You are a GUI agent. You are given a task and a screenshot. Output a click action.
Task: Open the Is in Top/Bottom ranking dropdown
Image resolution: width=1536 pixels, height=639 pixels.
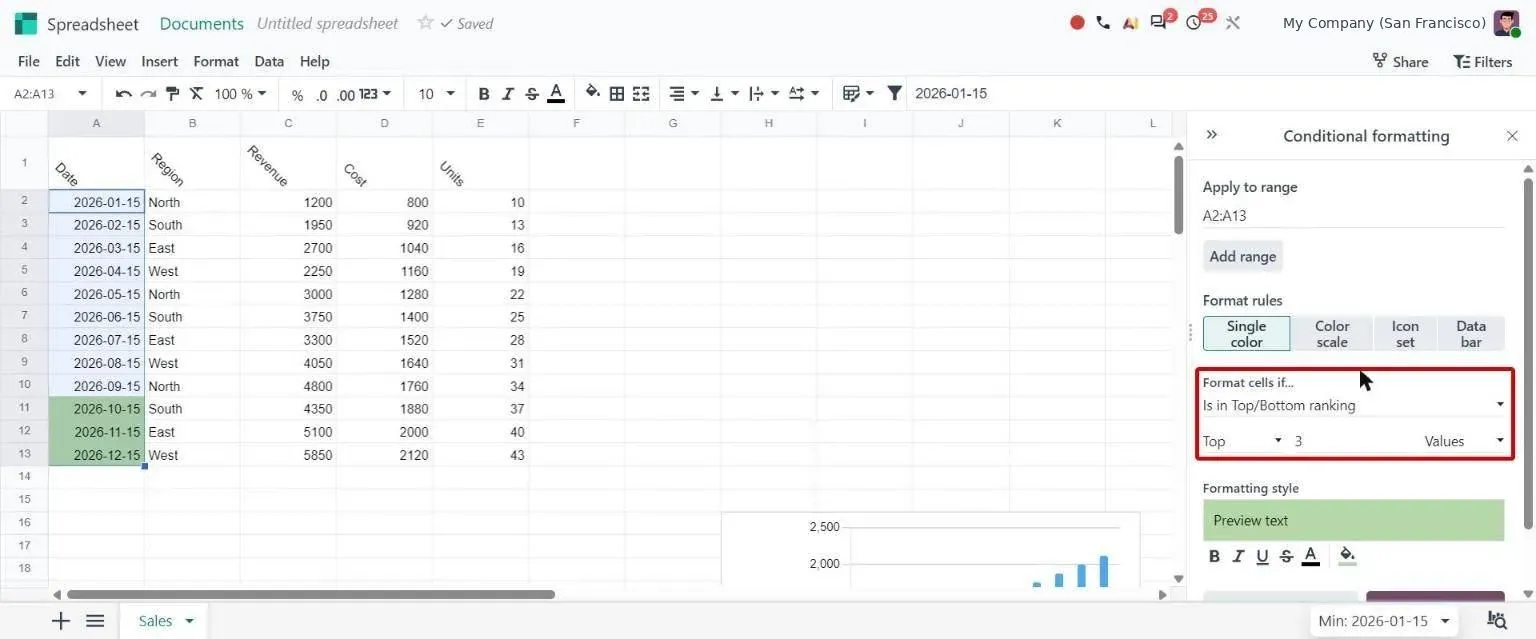coord(1354,405)
